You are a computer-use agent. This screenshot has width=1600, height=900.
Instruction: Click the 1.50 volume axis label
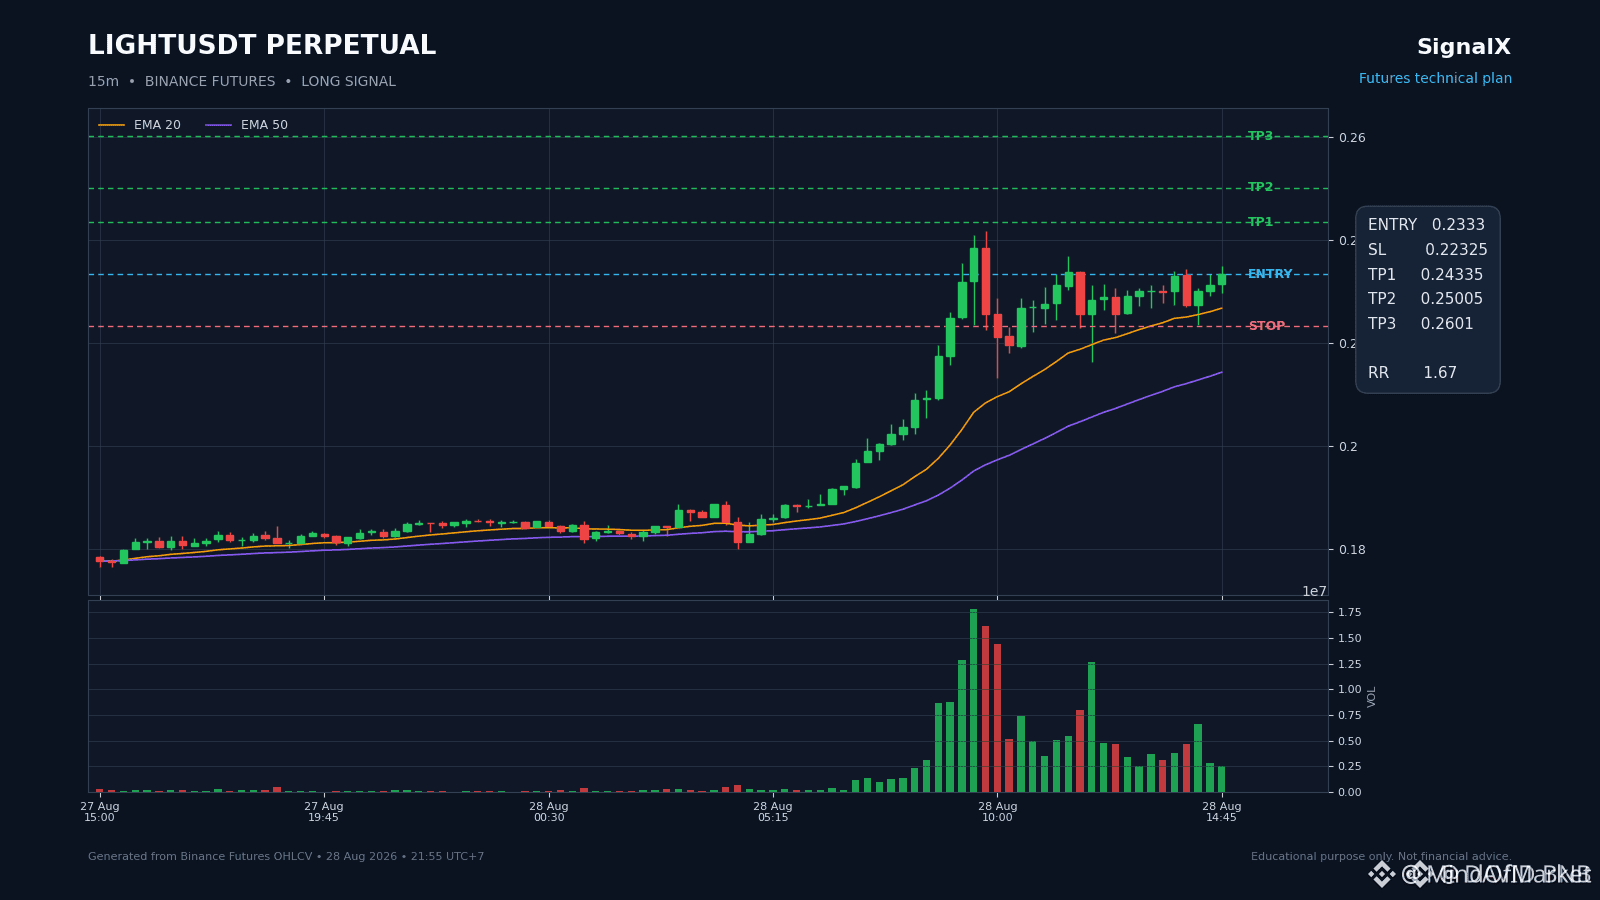[1349, 639]
